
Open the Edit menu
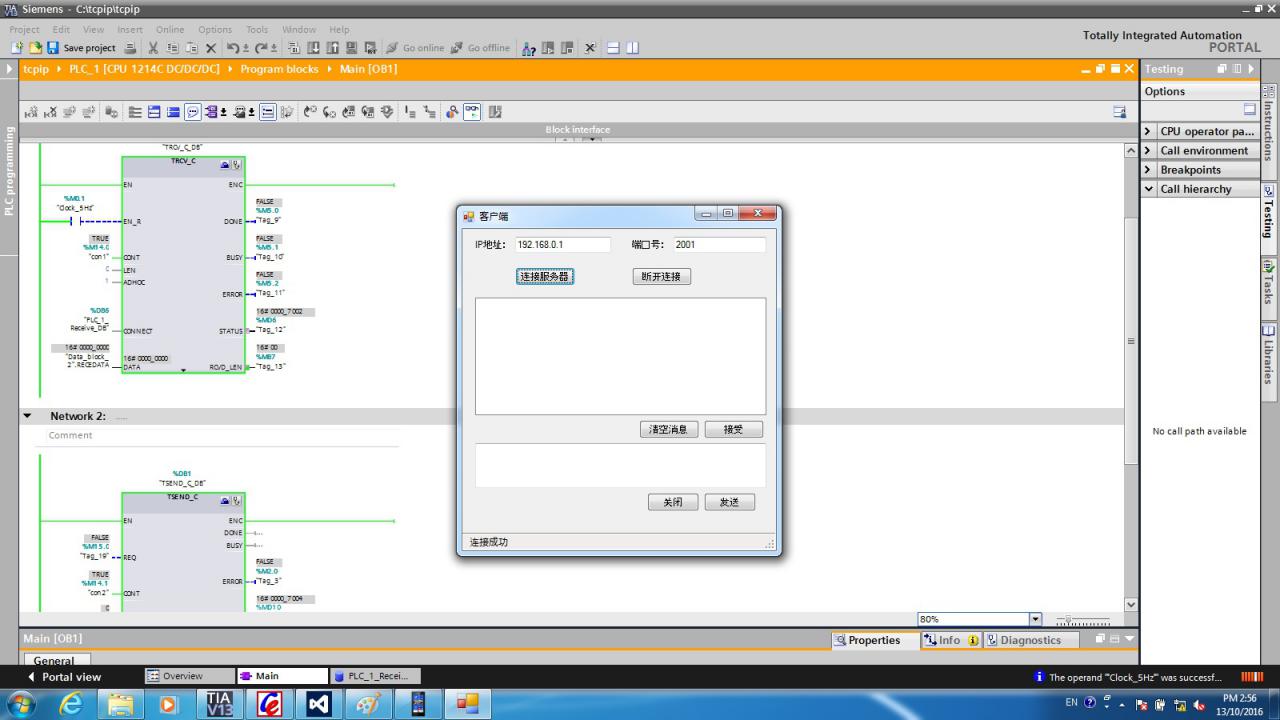pos(60,29)
